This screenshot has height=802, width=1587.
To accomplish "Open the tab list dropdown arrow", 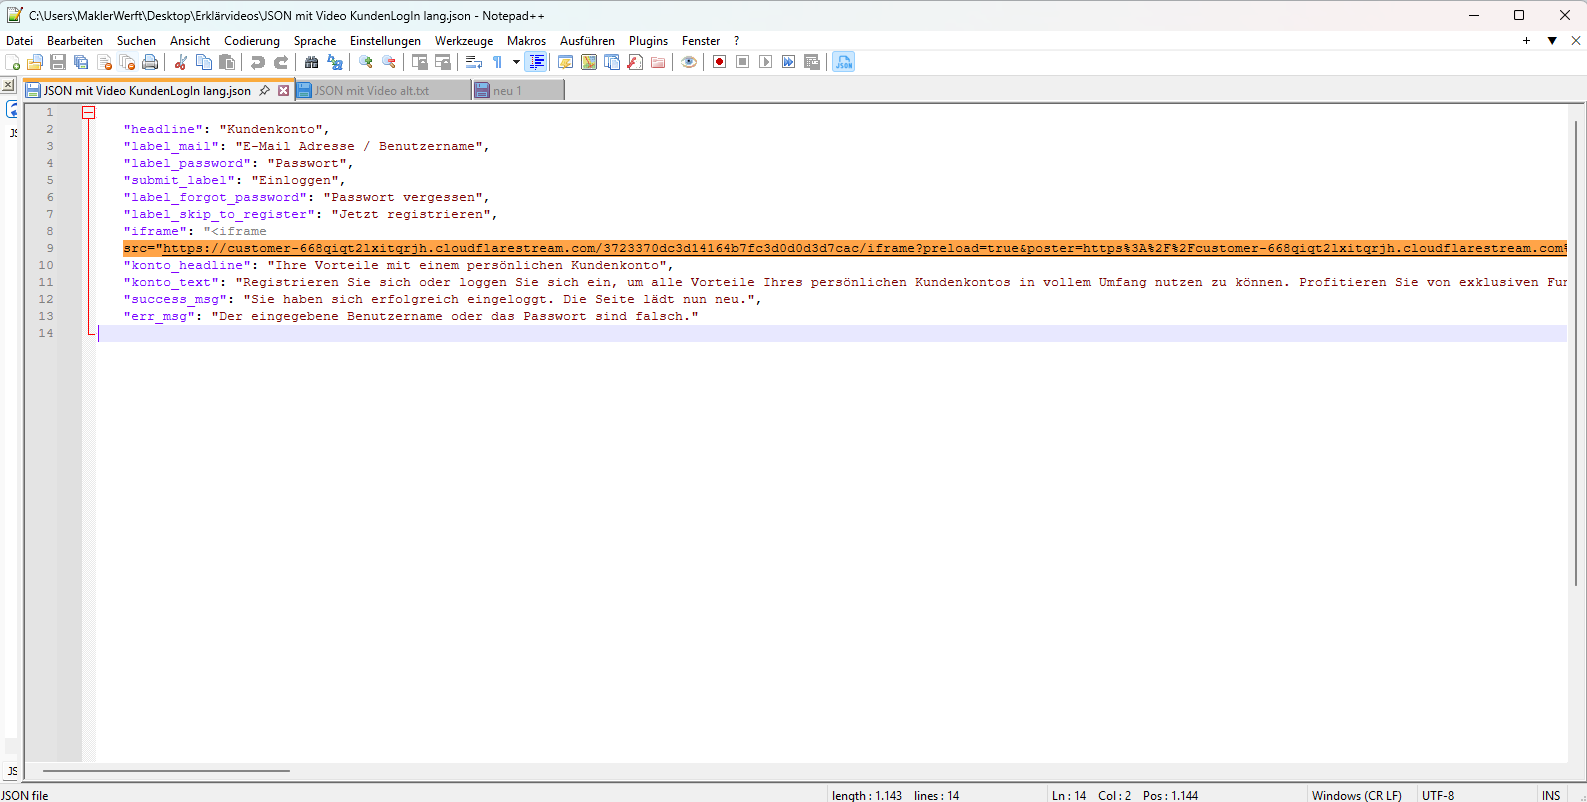I will click(x=1552, y=41).
